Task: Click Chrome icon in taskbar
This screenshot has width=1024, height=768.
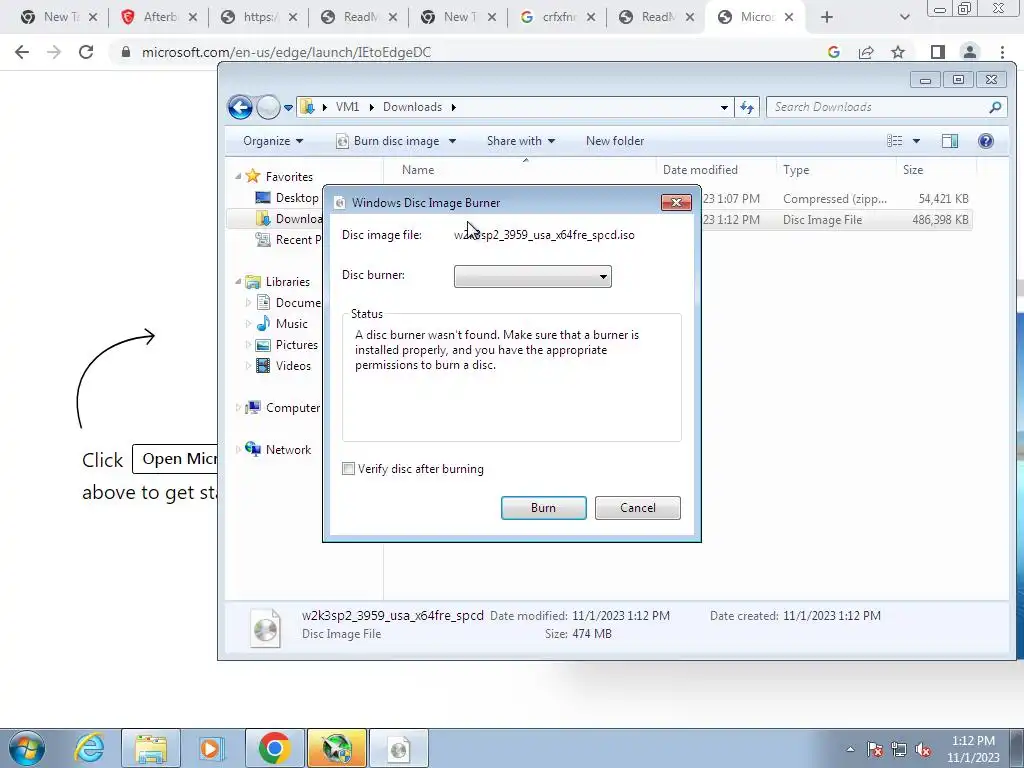Action: click(274, 748)
